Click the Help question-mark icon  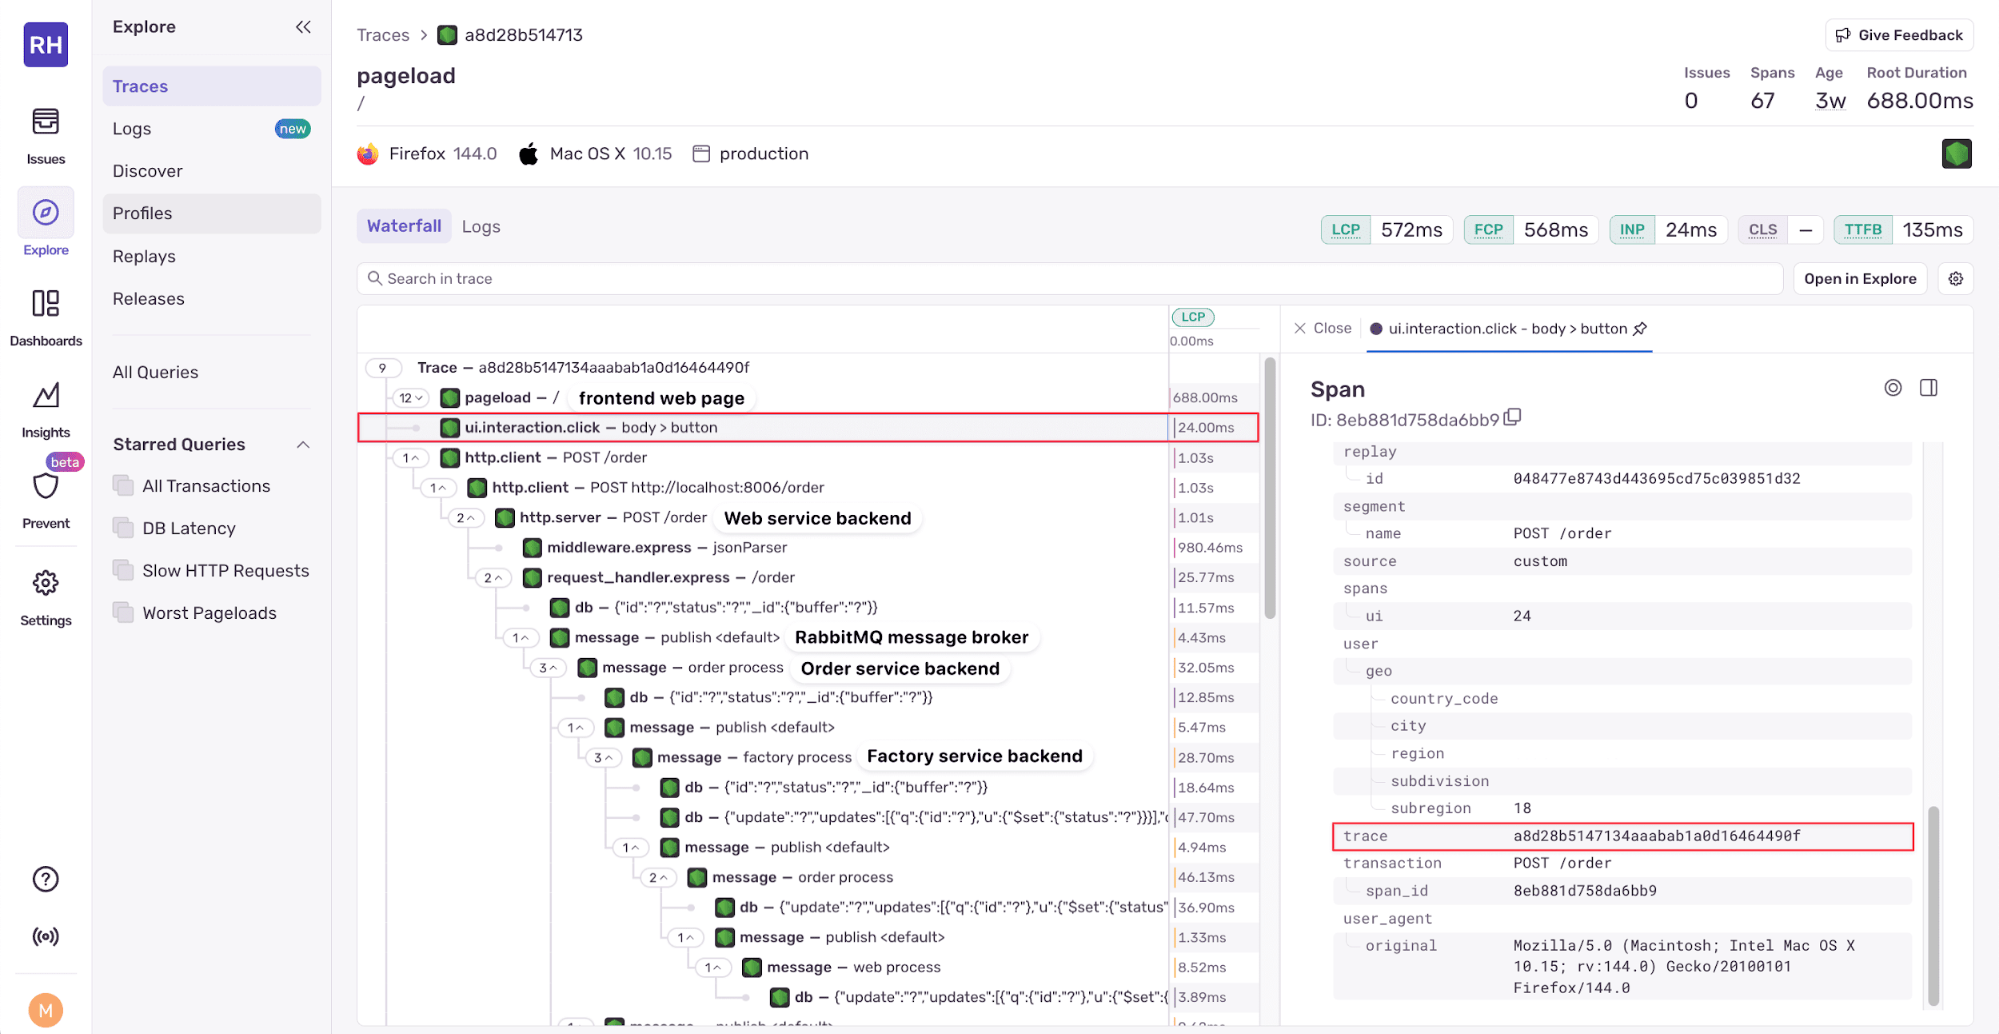(45, 878)
